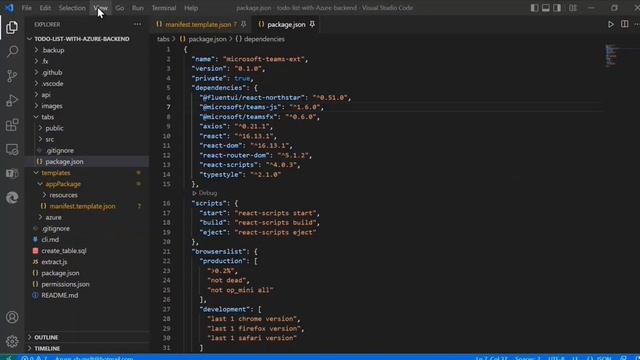Viewport: 640px width, 360px height.
Task: Open Remote Explorer icon in activity bar
Action: point(12,149)
